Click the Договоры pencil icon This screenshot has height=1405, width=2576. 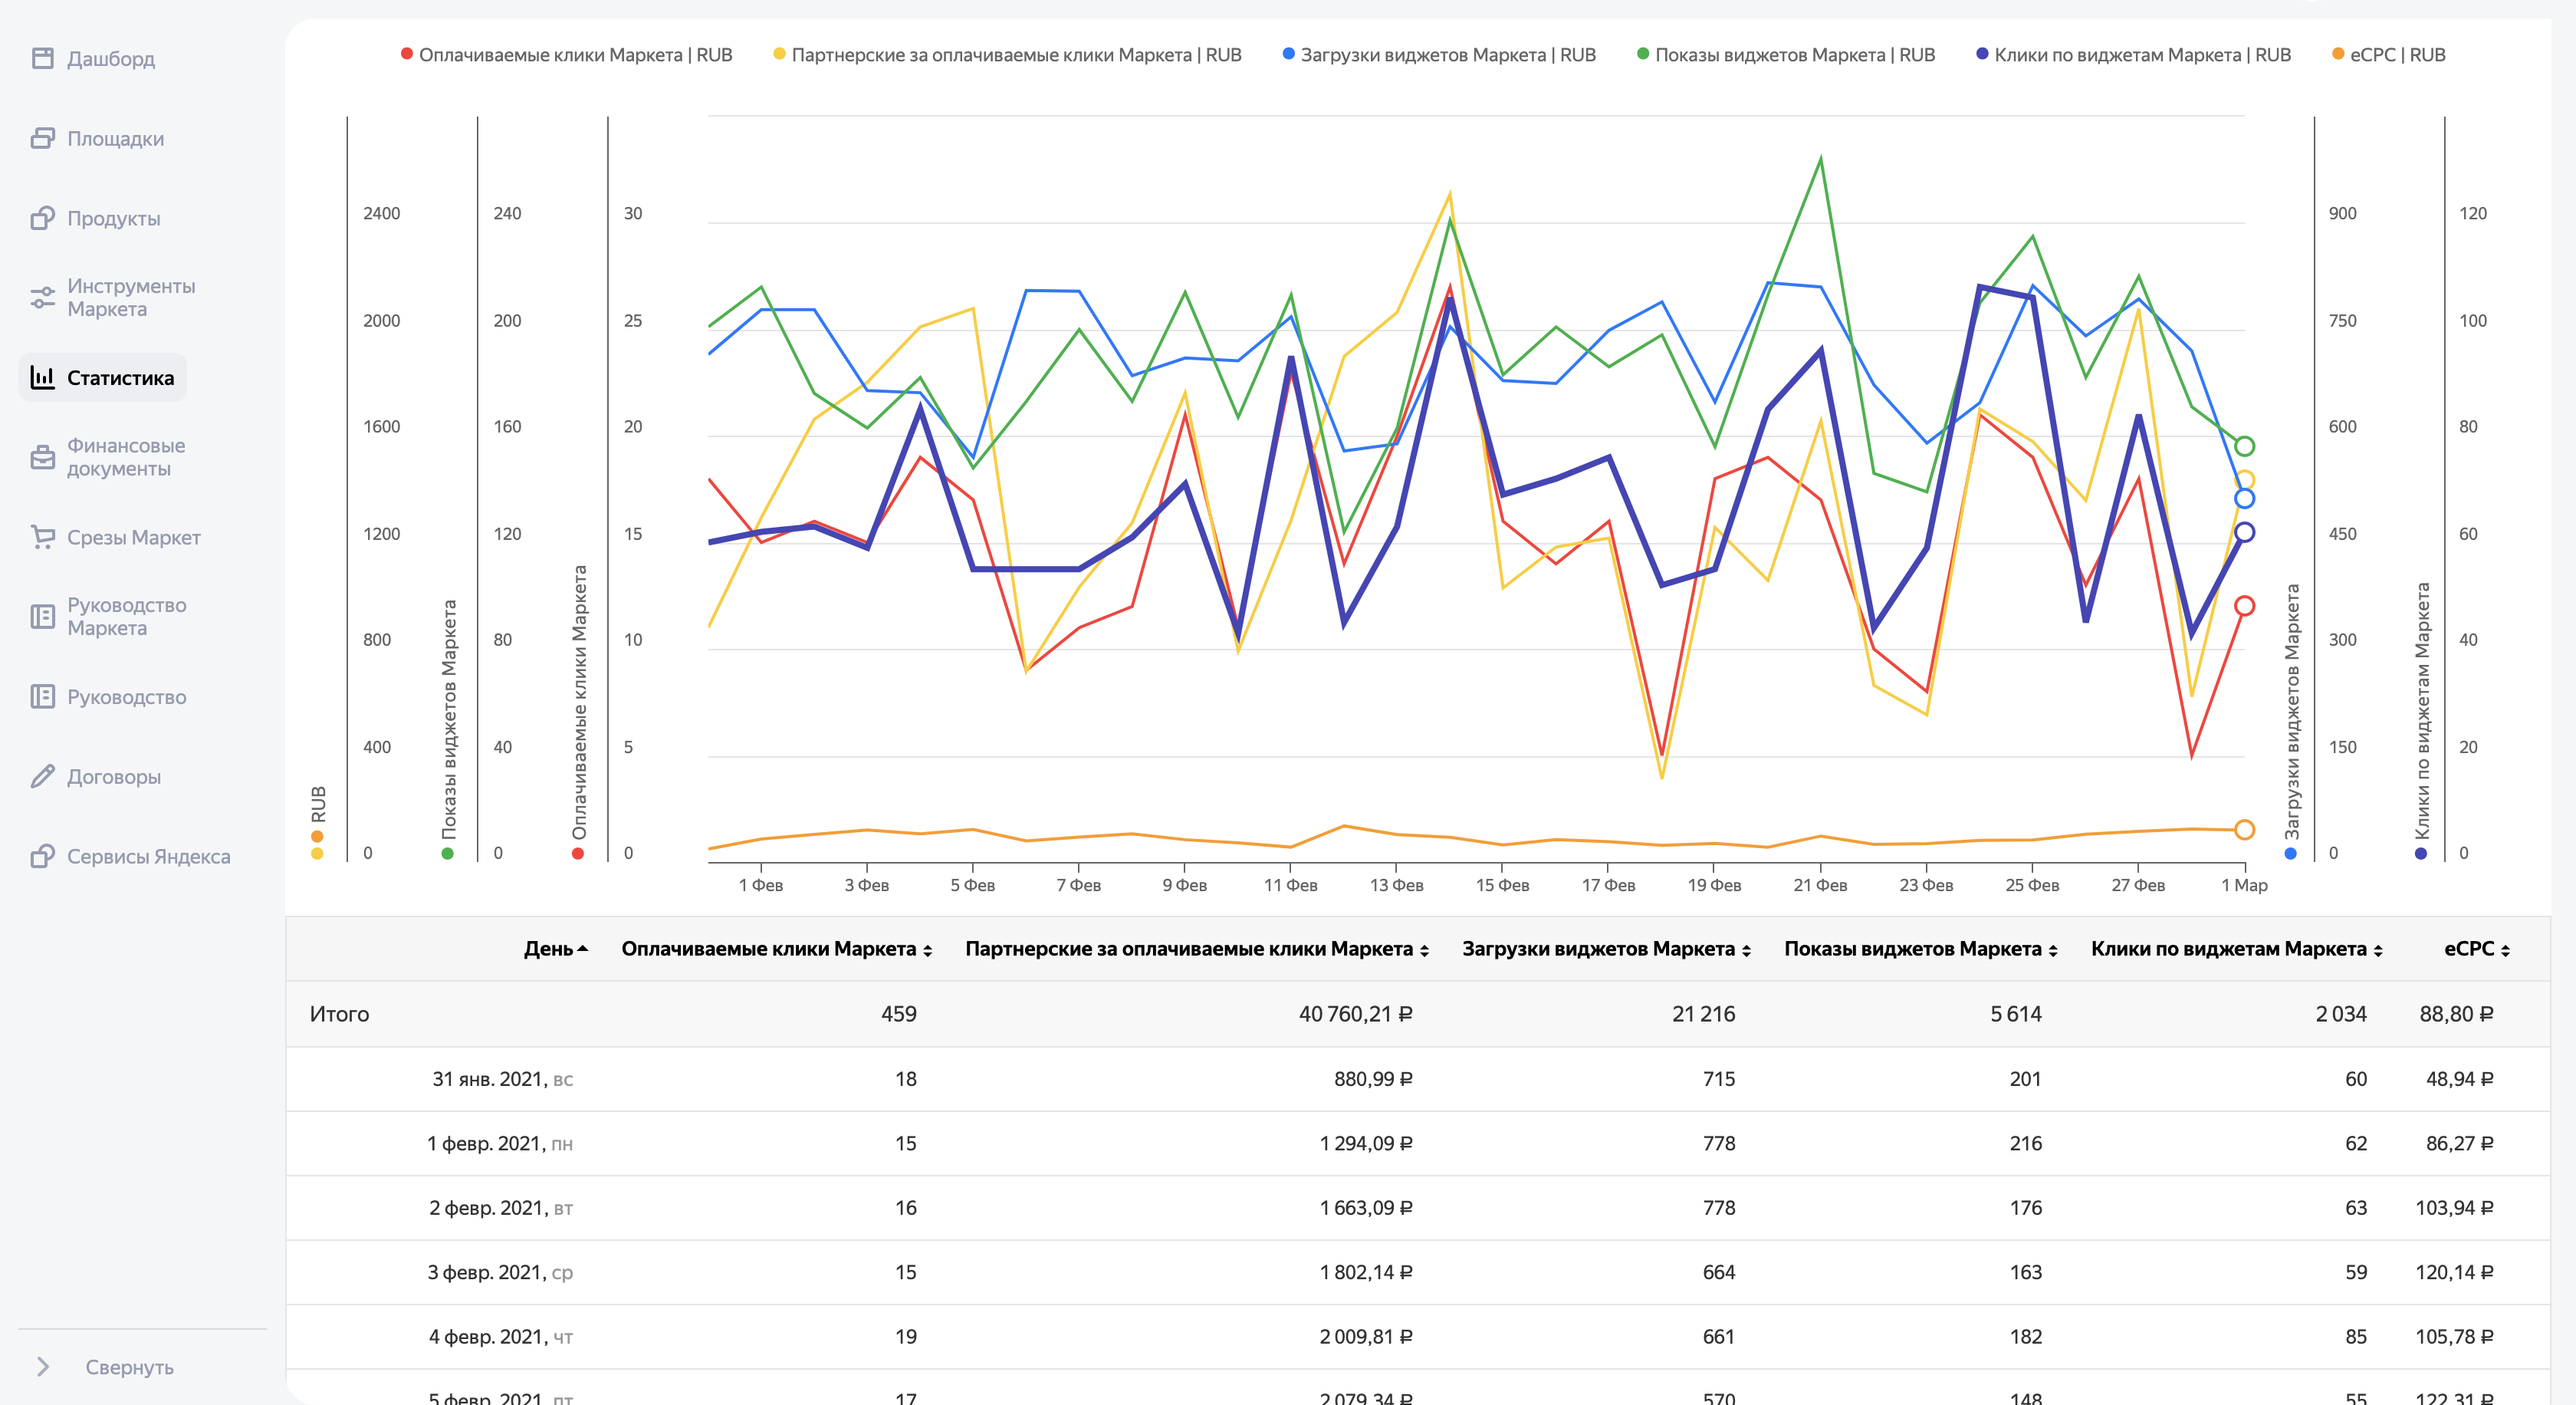[42, 776]
